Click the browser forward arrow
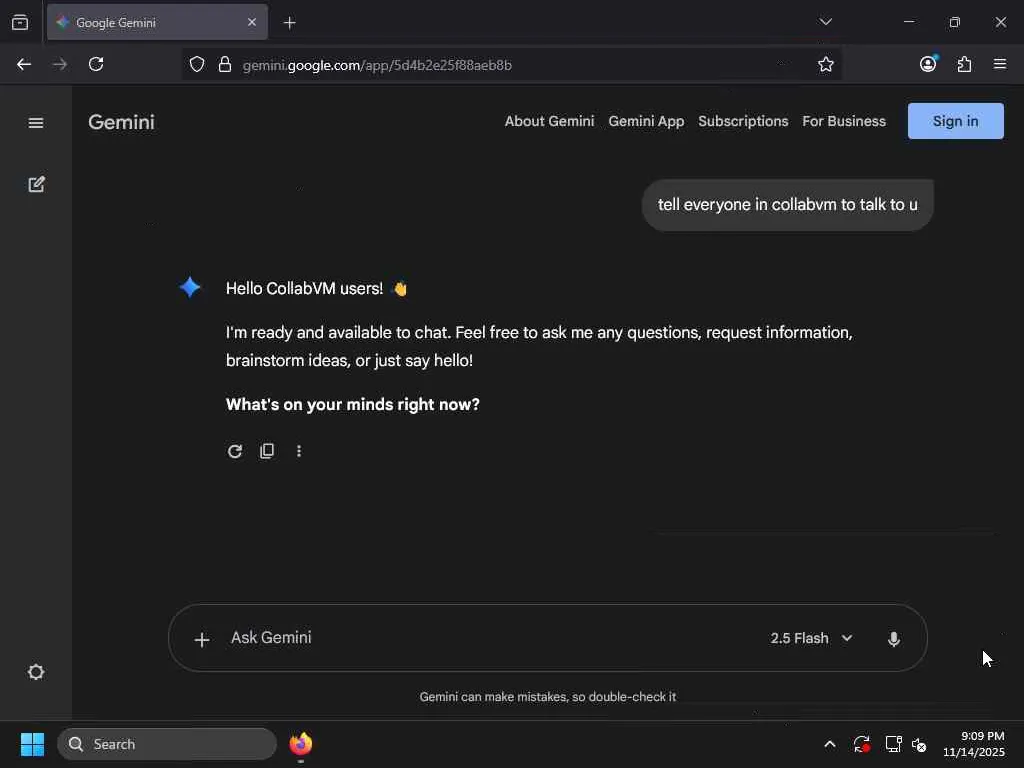The height and width of the screenshot is (768, 1024). click(60, 64)
